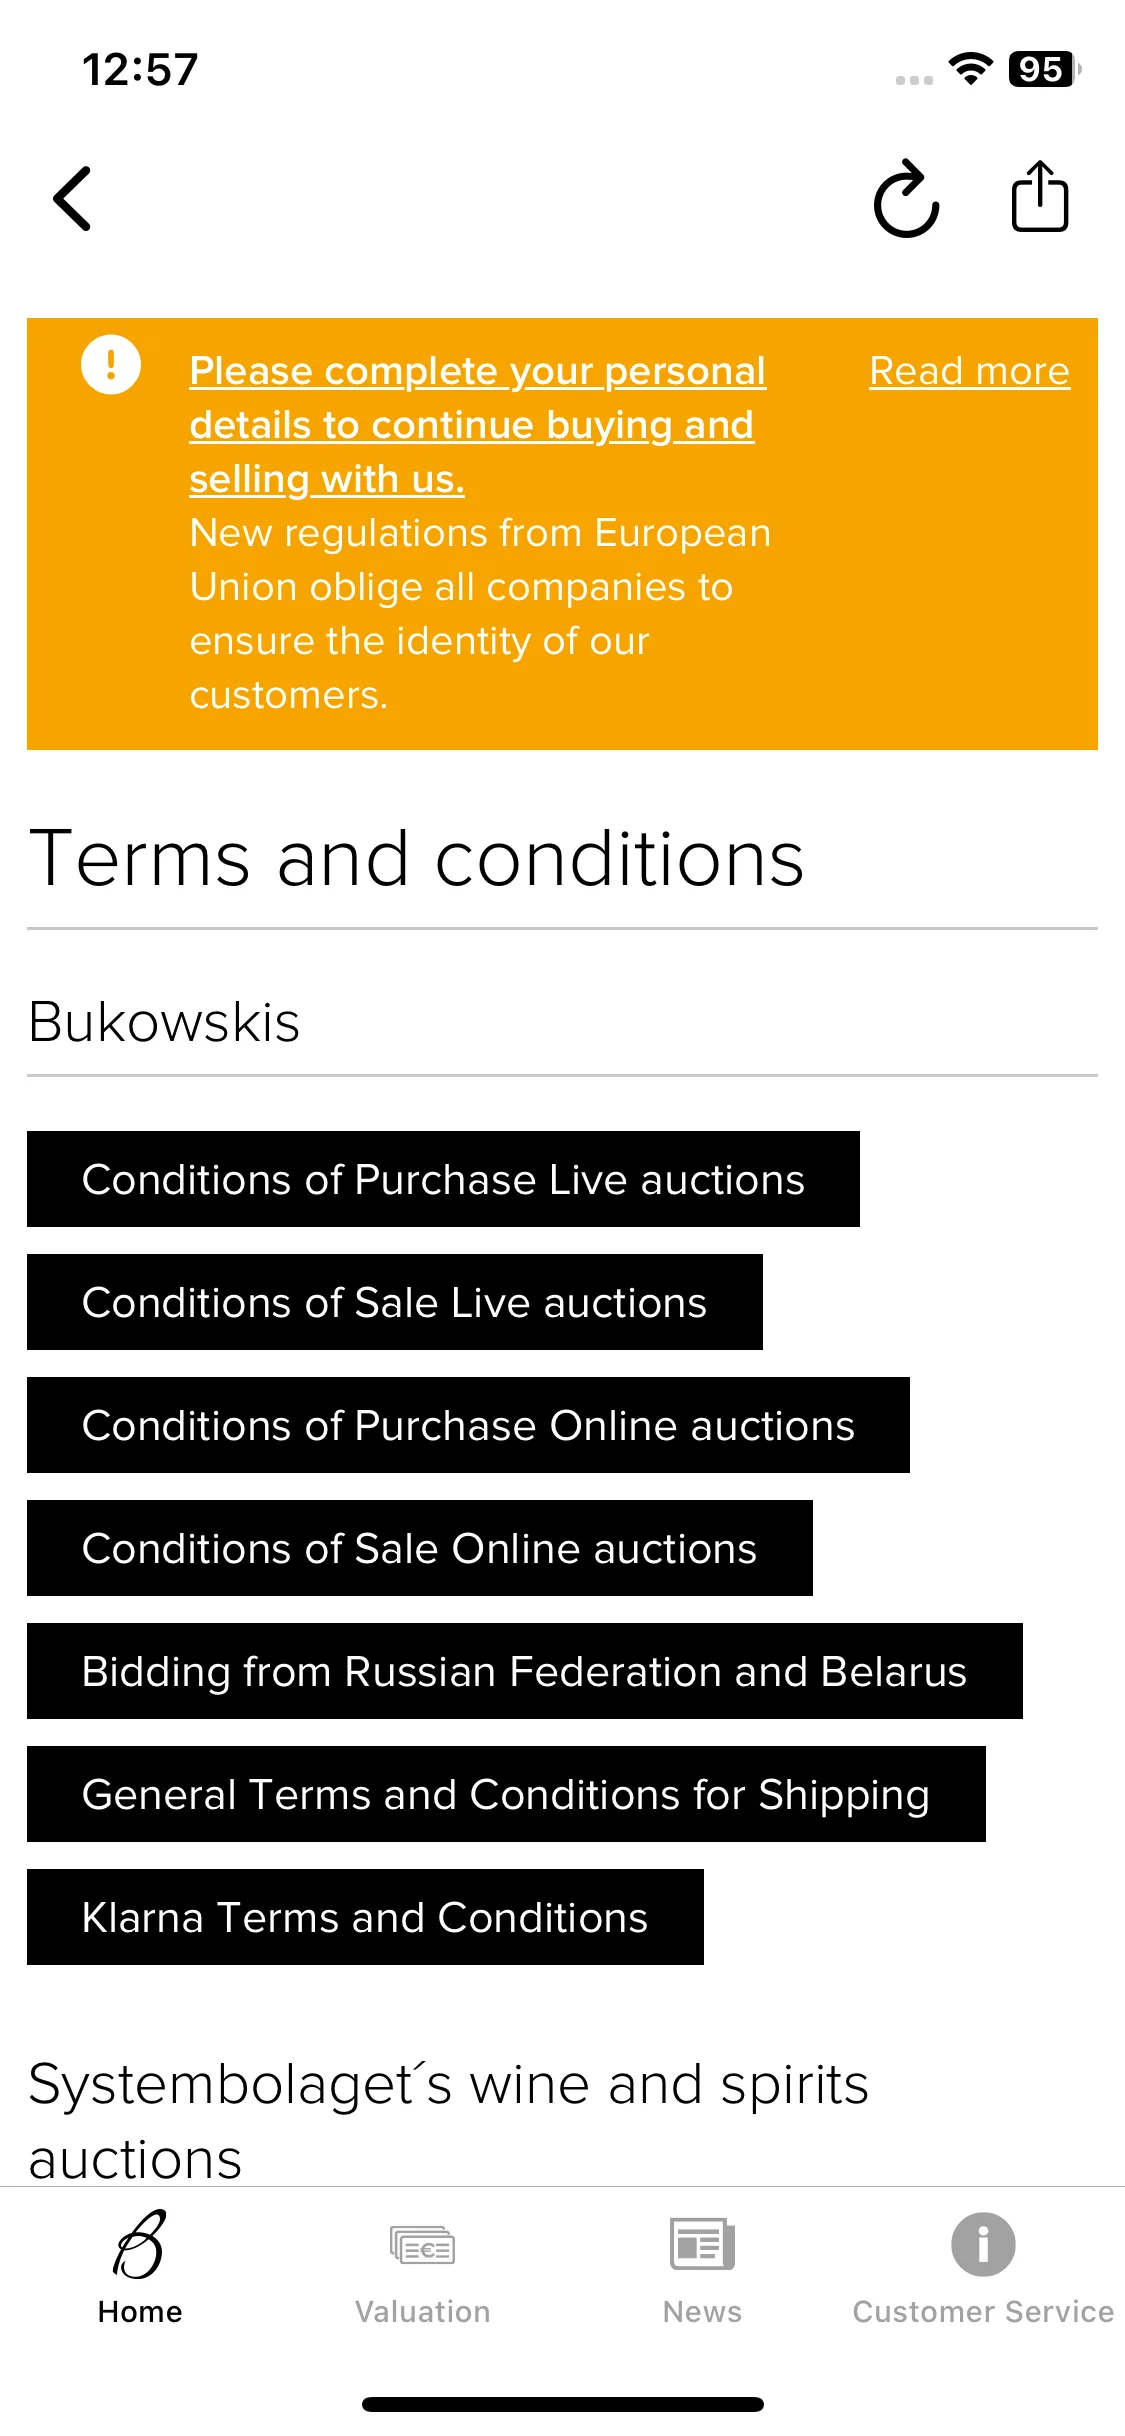Open complete your personal details link
This screenshot has width=1125, height=2436.
coord(478,425)
